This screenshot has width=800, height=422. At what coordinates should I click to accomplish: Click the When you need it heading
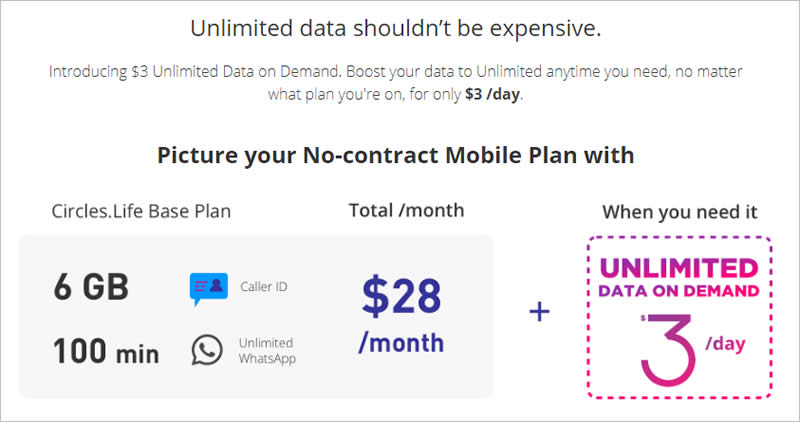coord(680,212)
